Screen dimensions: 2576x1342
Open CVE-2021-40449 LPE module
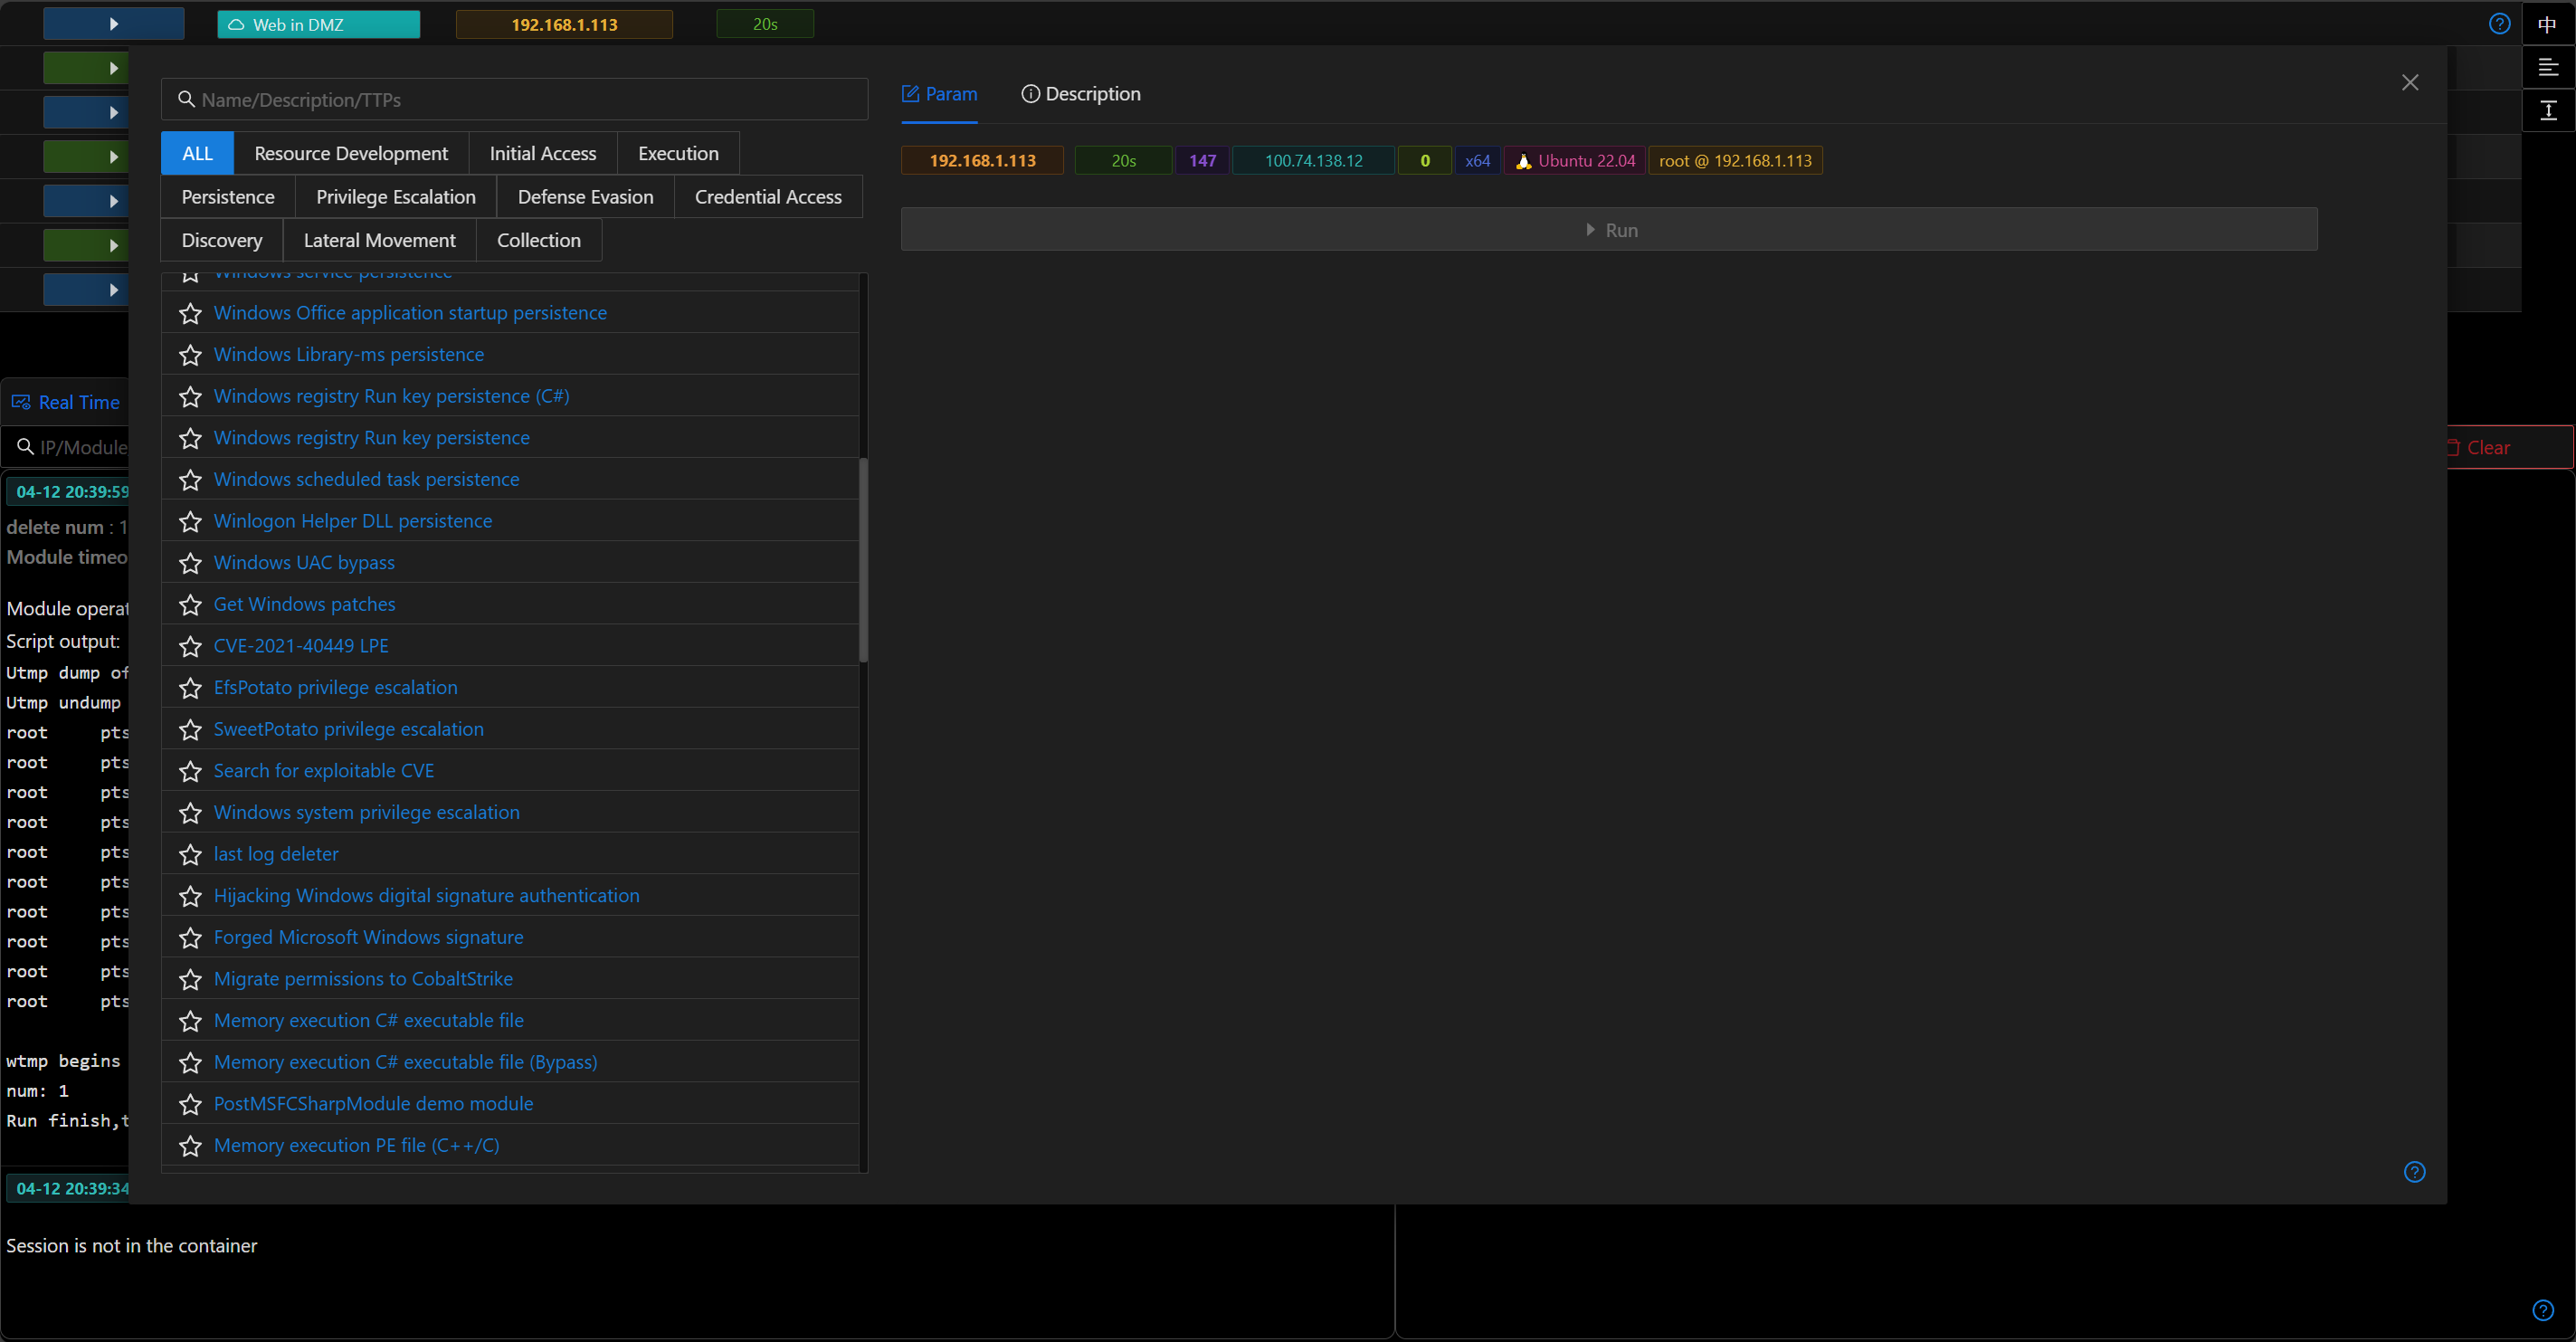[x=301, y=646]
